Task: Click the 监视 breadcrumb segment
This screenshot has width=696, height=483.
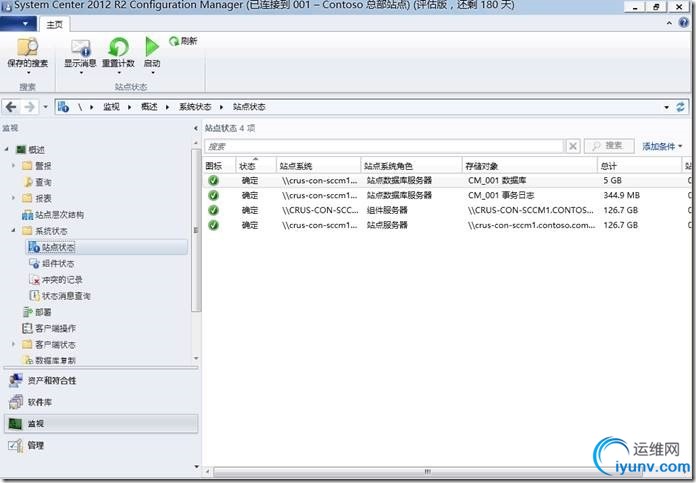Action: [x=111, y=107]
